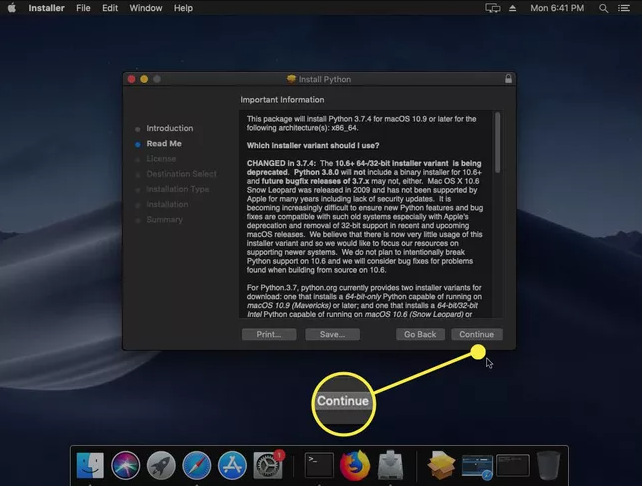Click 'Which installer variant should I use?' text
The width and height of the screenshot is (642, 486).
point(313,145)
